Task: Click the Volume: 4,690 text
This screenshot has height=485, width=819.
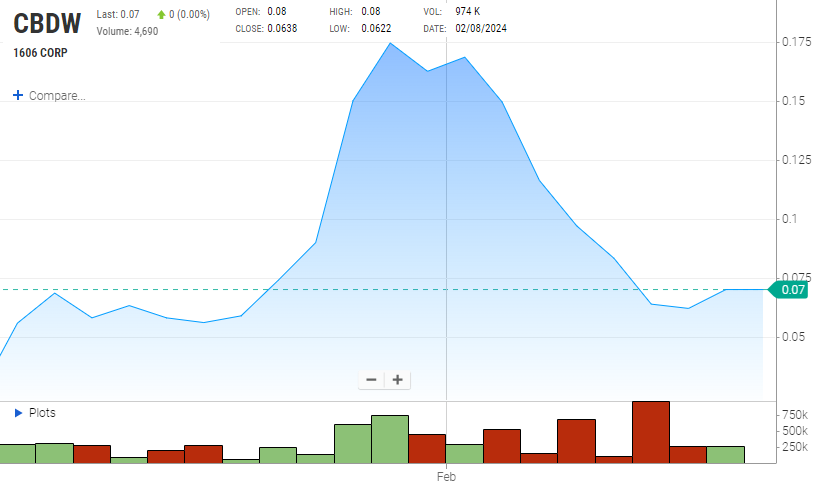Action: [x=127, y=31]
